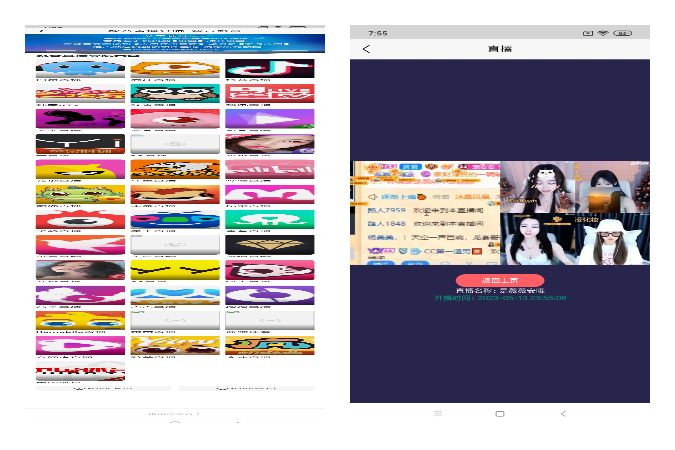Viewport: 675px width, 450px height.
Task: Click the red pill button below the stream
Action: click(x=499, y=281)
